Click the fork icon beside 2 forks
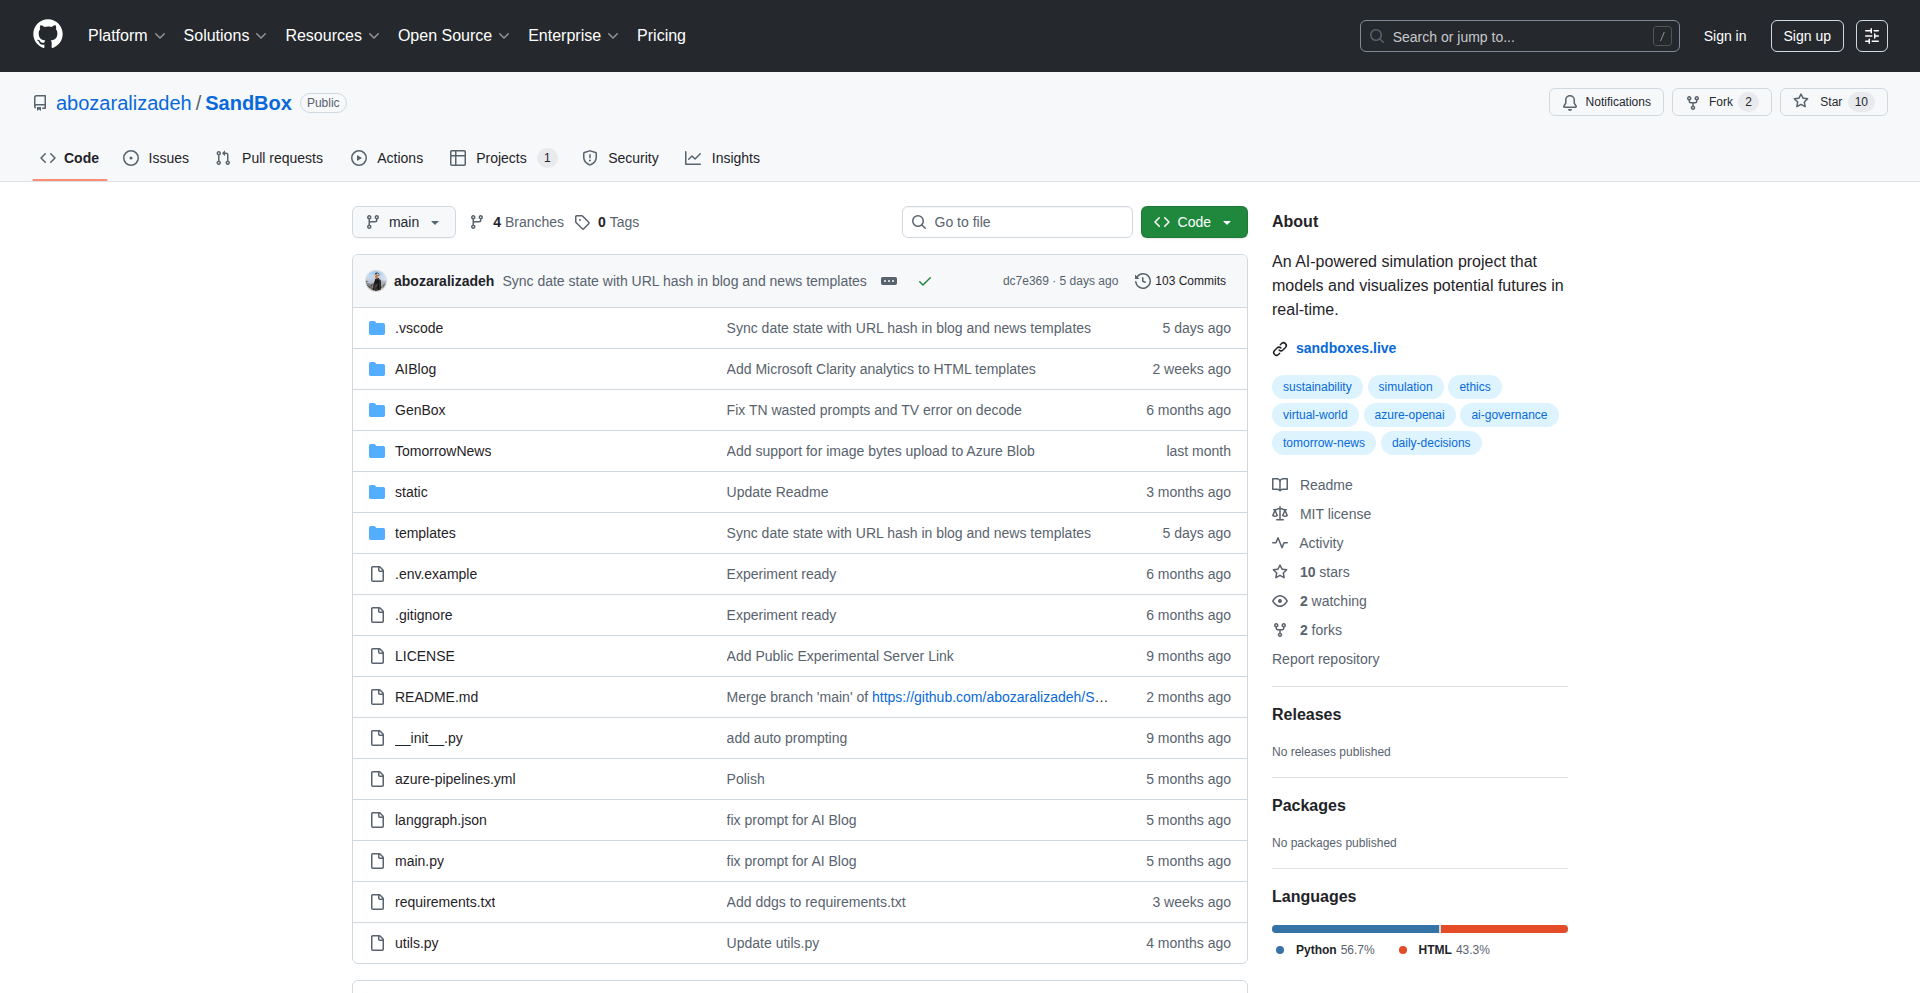The image size is (1920, 993). 1280,630
